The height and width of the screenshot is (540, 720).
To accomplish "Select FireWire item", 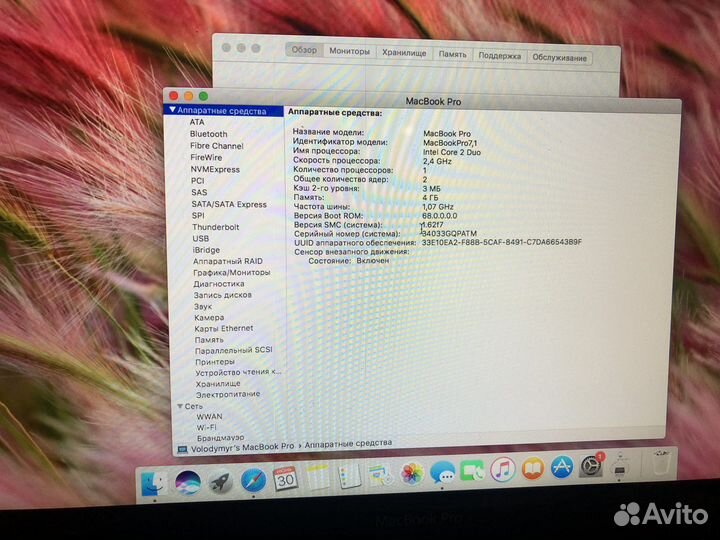I will (206, 158).
